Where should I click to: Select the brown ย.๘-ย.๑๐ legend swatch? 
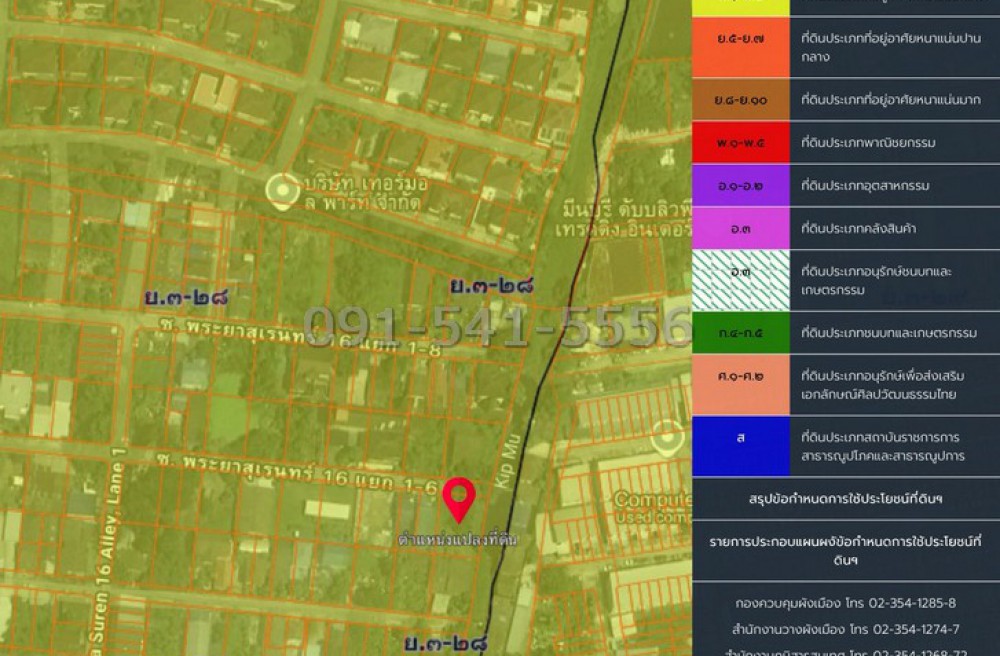click(740, 100)
